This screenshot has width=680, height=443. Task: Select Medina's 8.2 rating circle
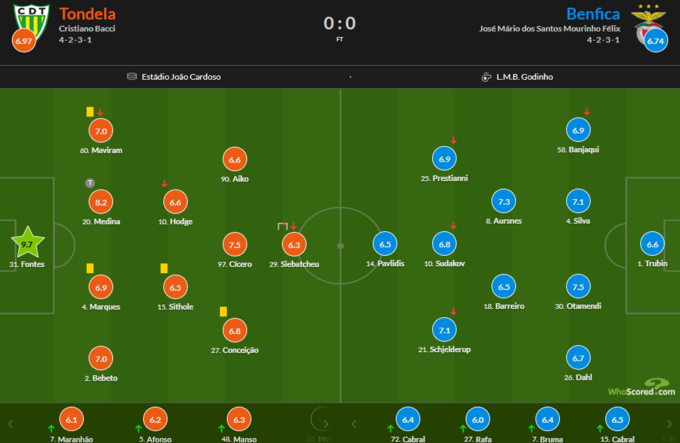pos(100,201)
